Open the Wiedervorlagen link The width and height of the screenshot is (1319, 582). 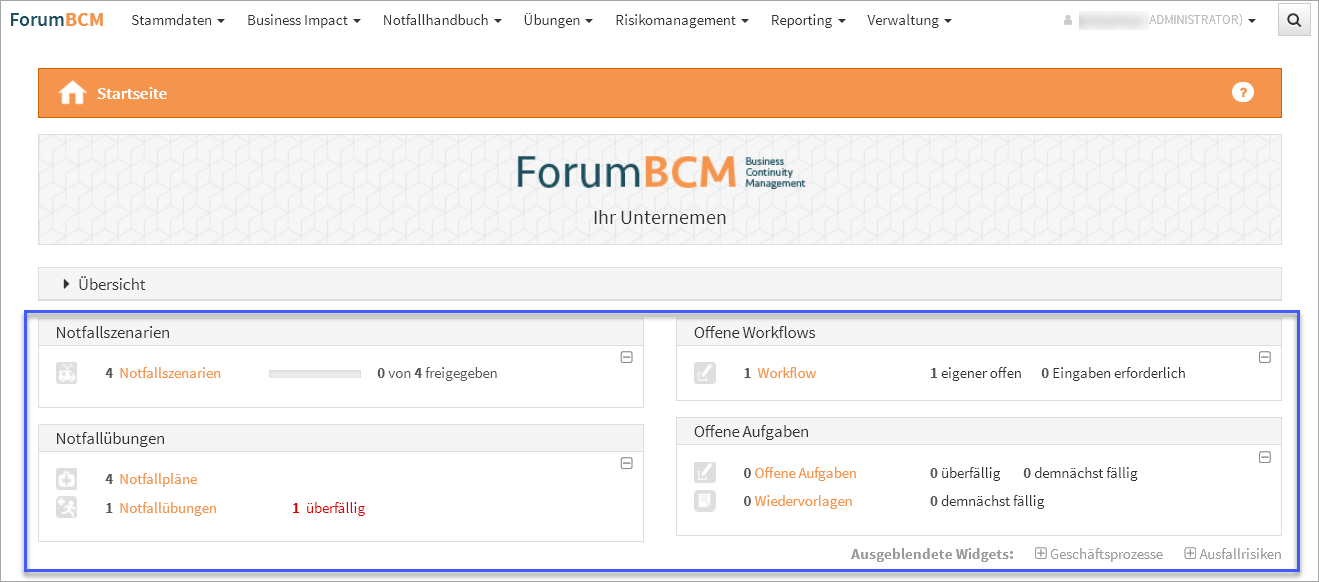point(803,501)
